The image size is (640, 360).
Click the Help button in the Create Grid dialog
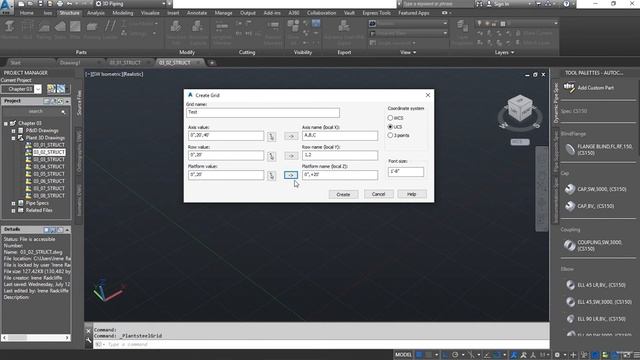[411, 194]
